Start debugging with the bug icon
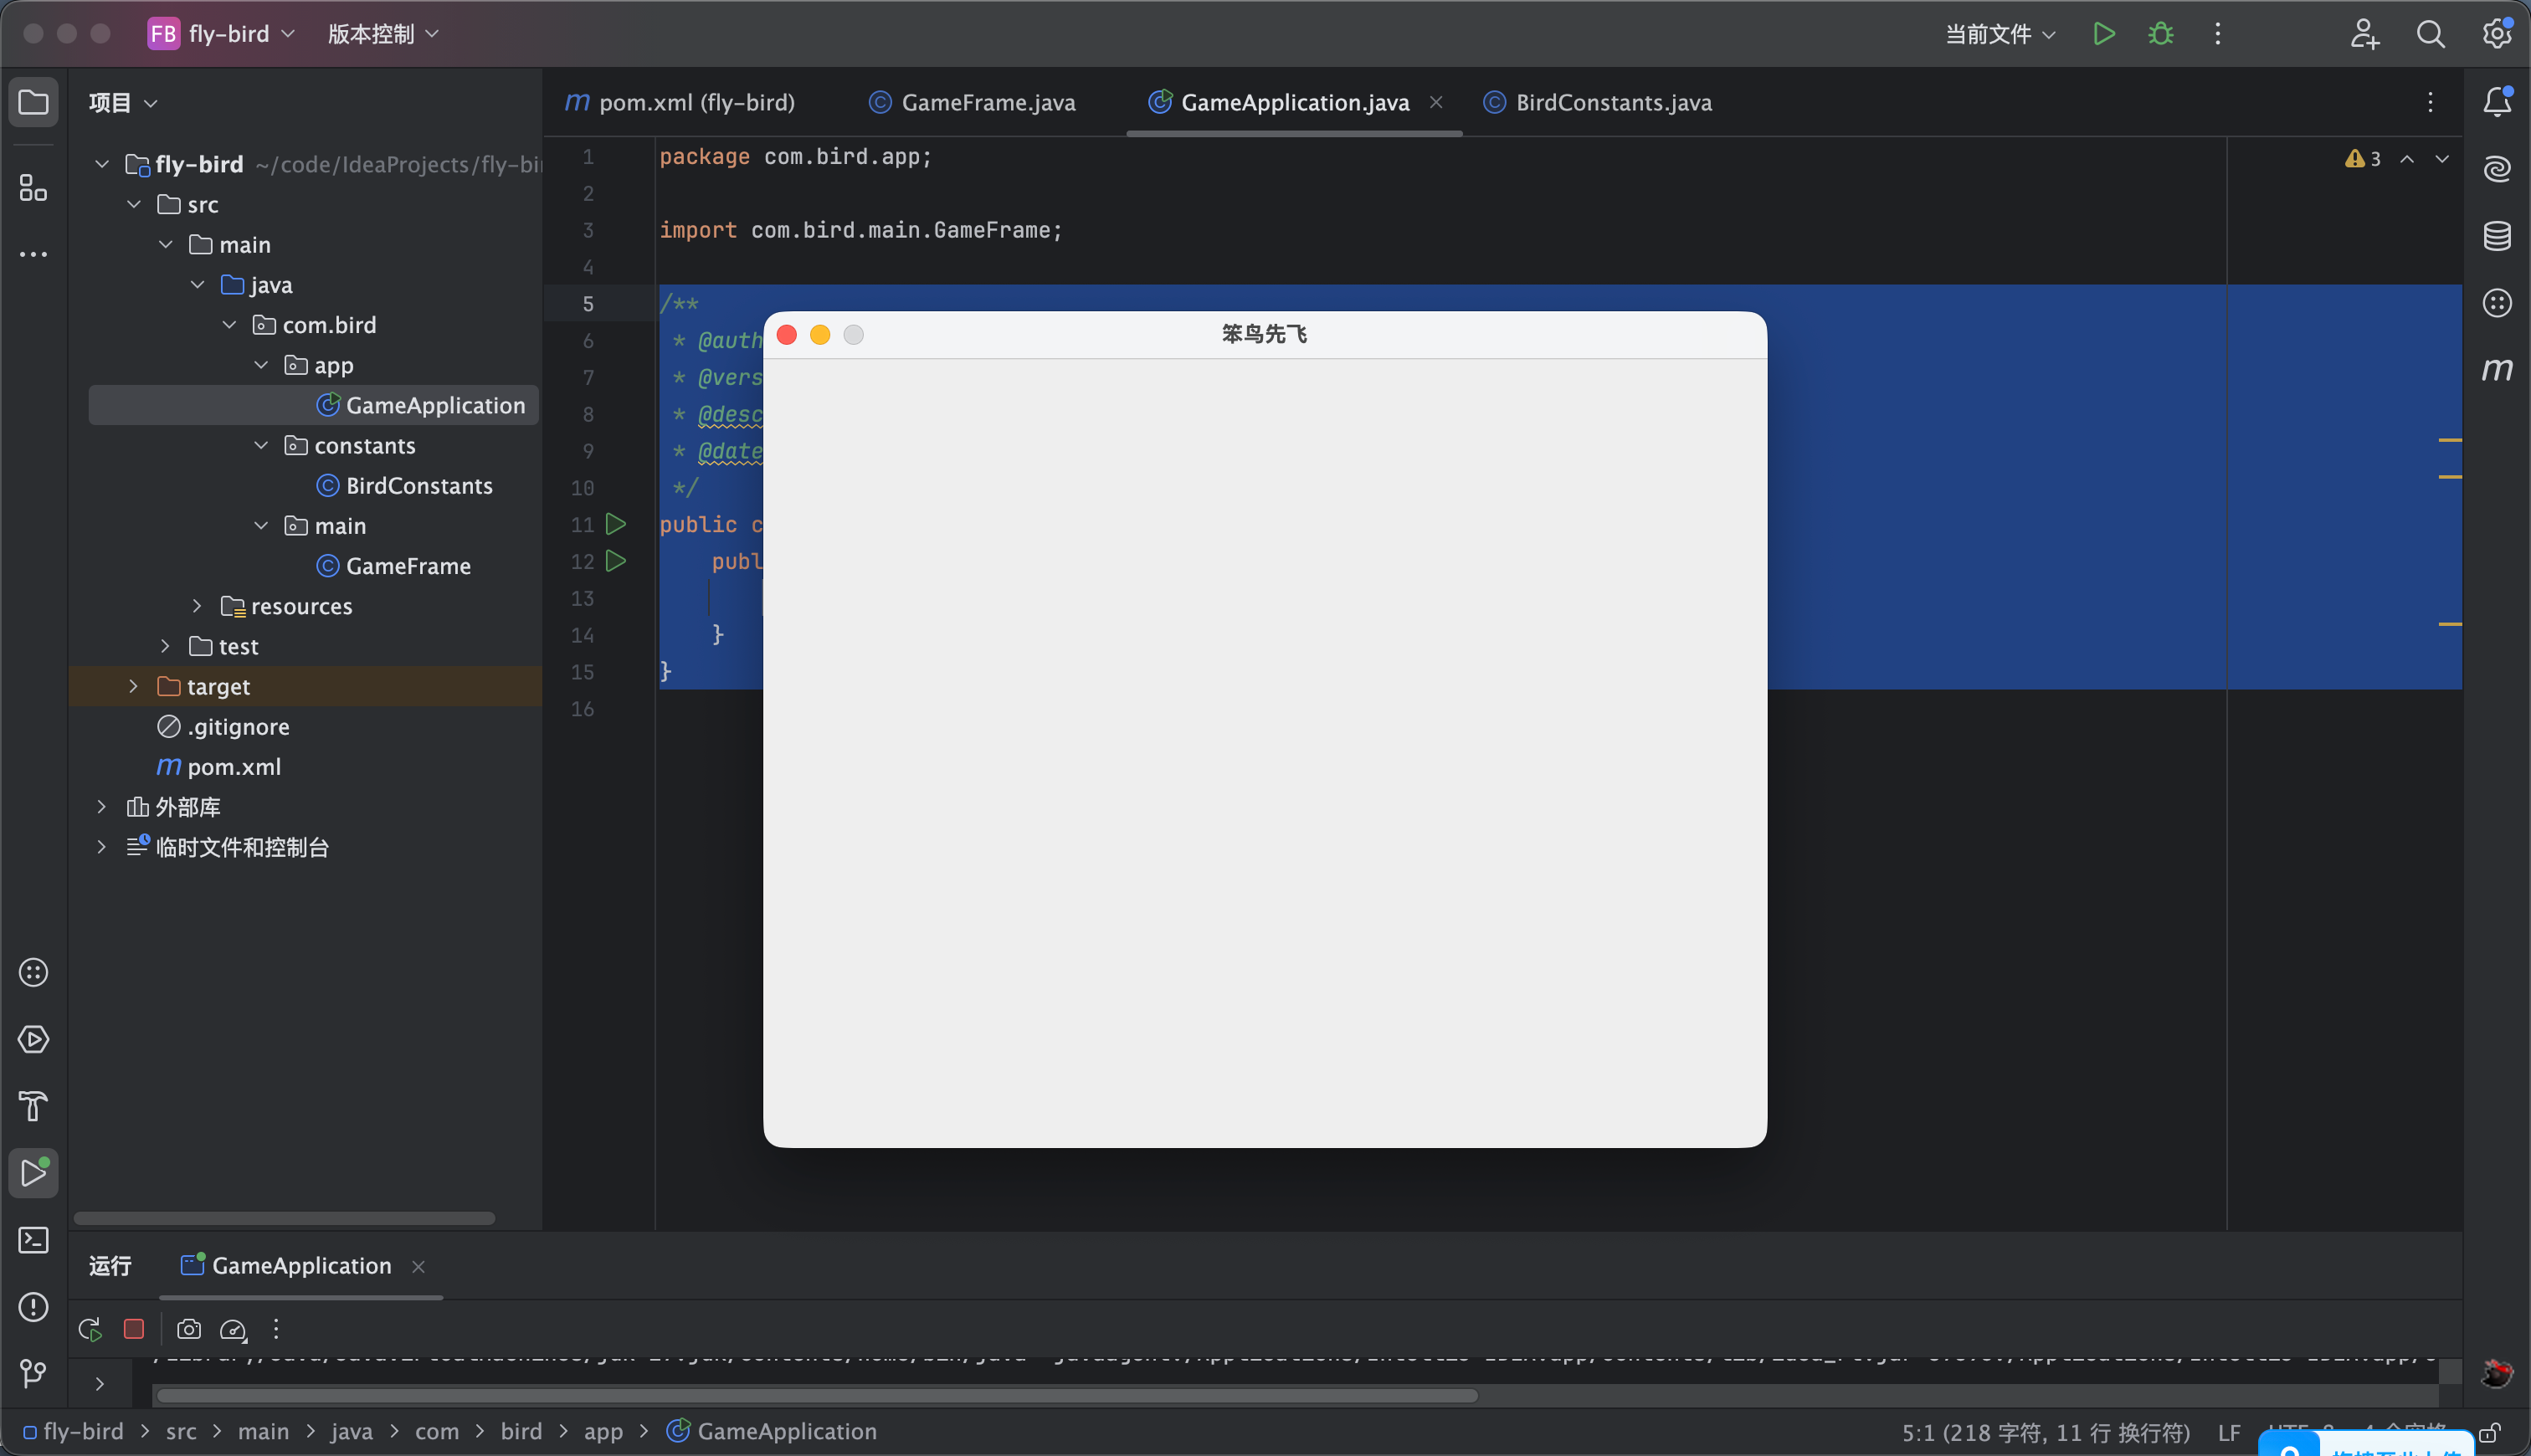This screenshot has width=2531, height=1456. click(x=2160, y=34)
